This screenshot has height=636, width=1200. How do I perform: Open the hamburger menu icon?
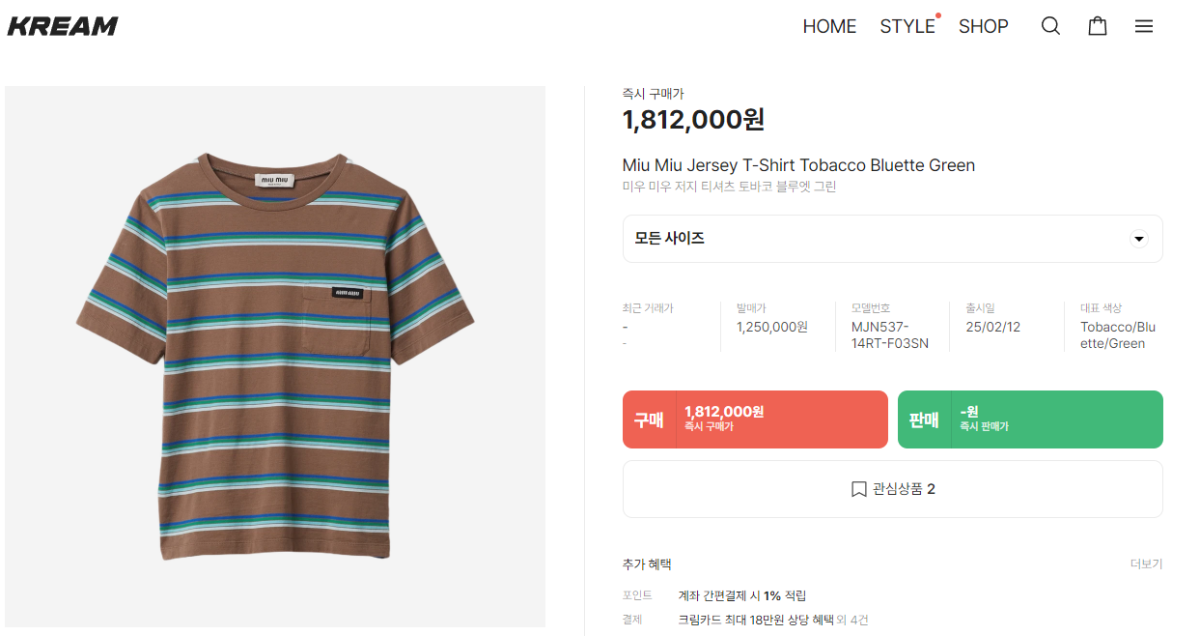(1144, 26)
